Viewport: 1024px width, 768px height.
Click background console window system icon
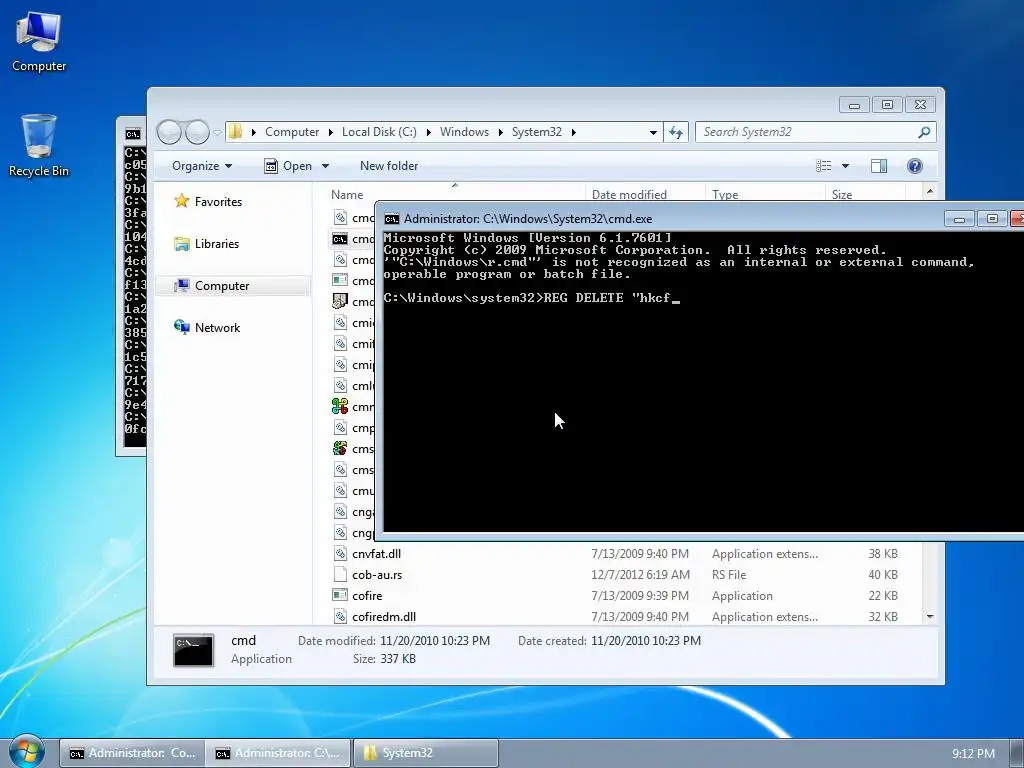133,134
